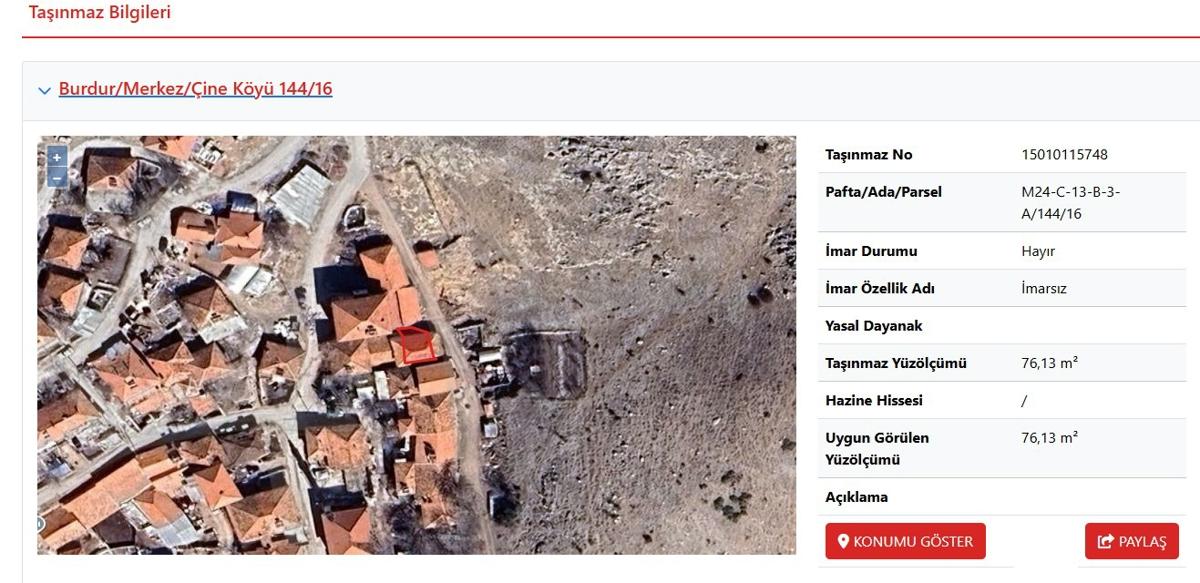Open the Burdur/Merkez/Çine Köyü 144/16 link
The image size is (1200, 583).
(195, 89)
